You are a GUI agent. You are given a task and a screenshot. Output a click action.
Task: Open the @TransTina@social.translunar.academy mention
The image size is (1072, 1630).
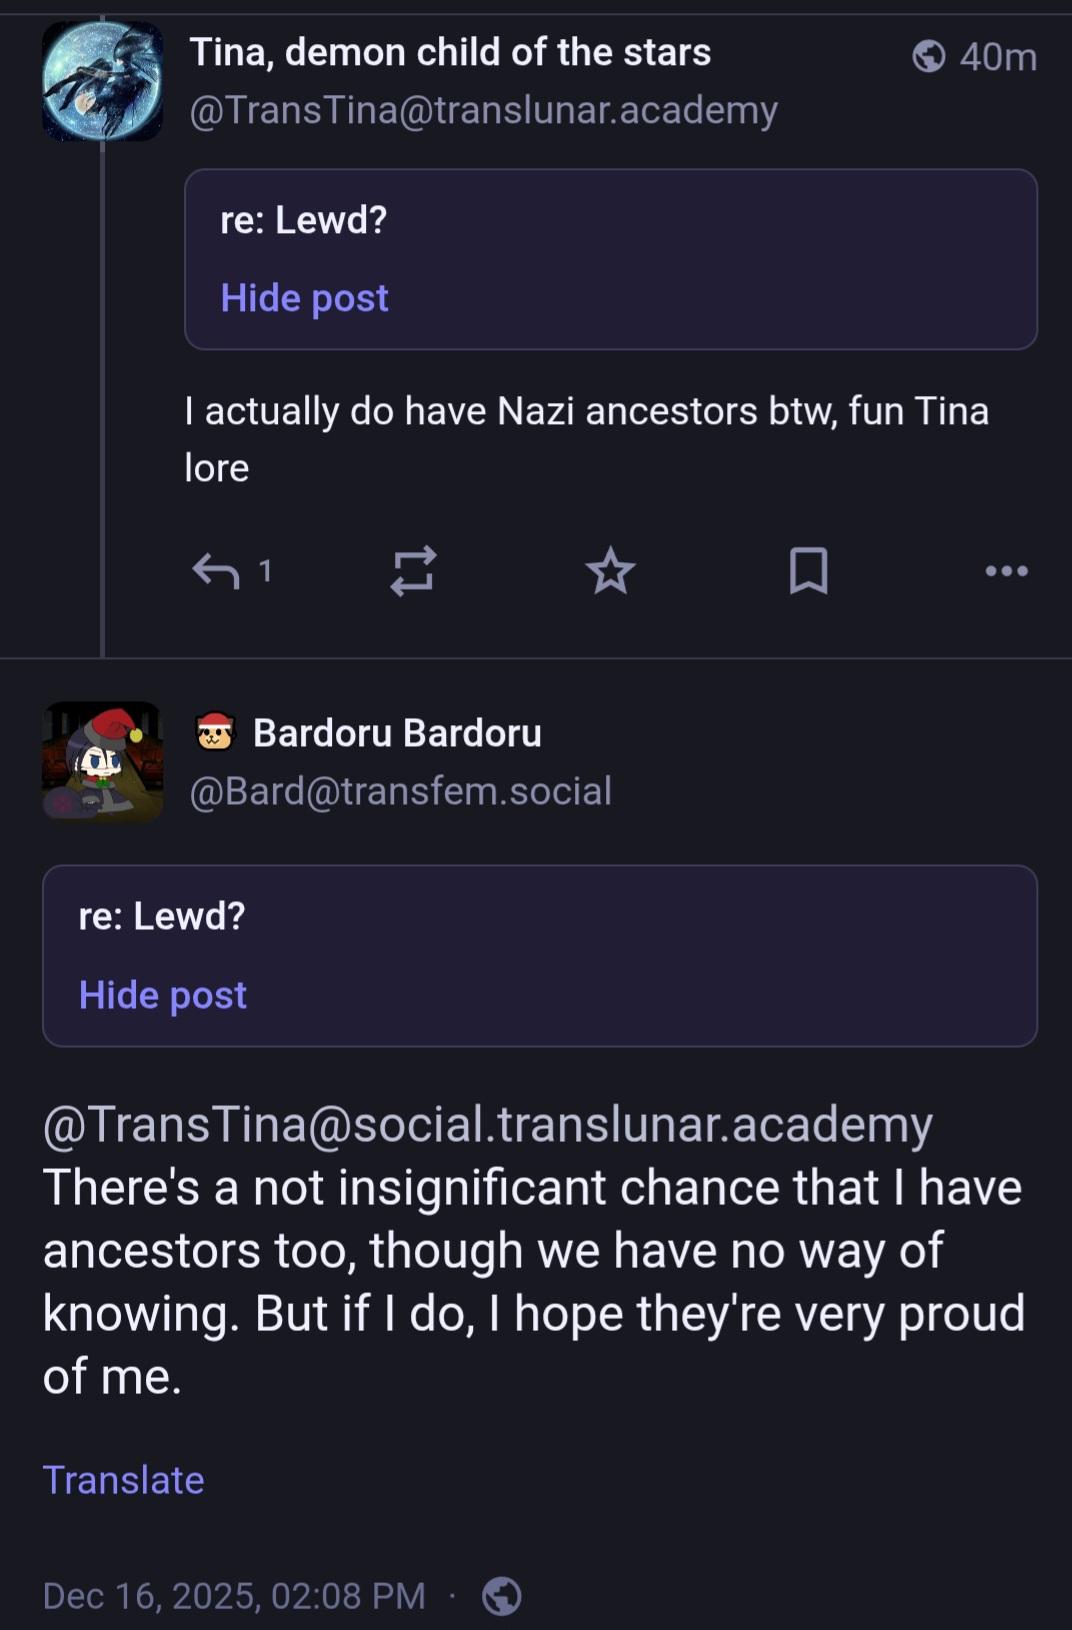[x=487, y=1124]
